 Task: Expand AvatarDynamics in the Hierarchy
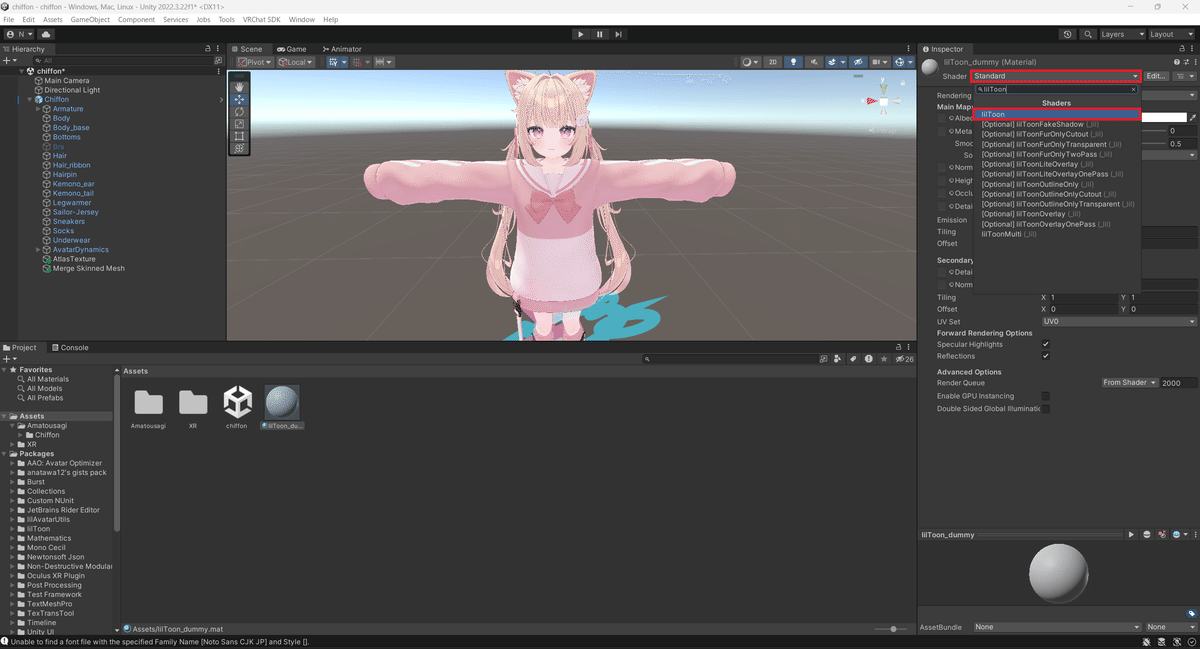pos(38,250)
